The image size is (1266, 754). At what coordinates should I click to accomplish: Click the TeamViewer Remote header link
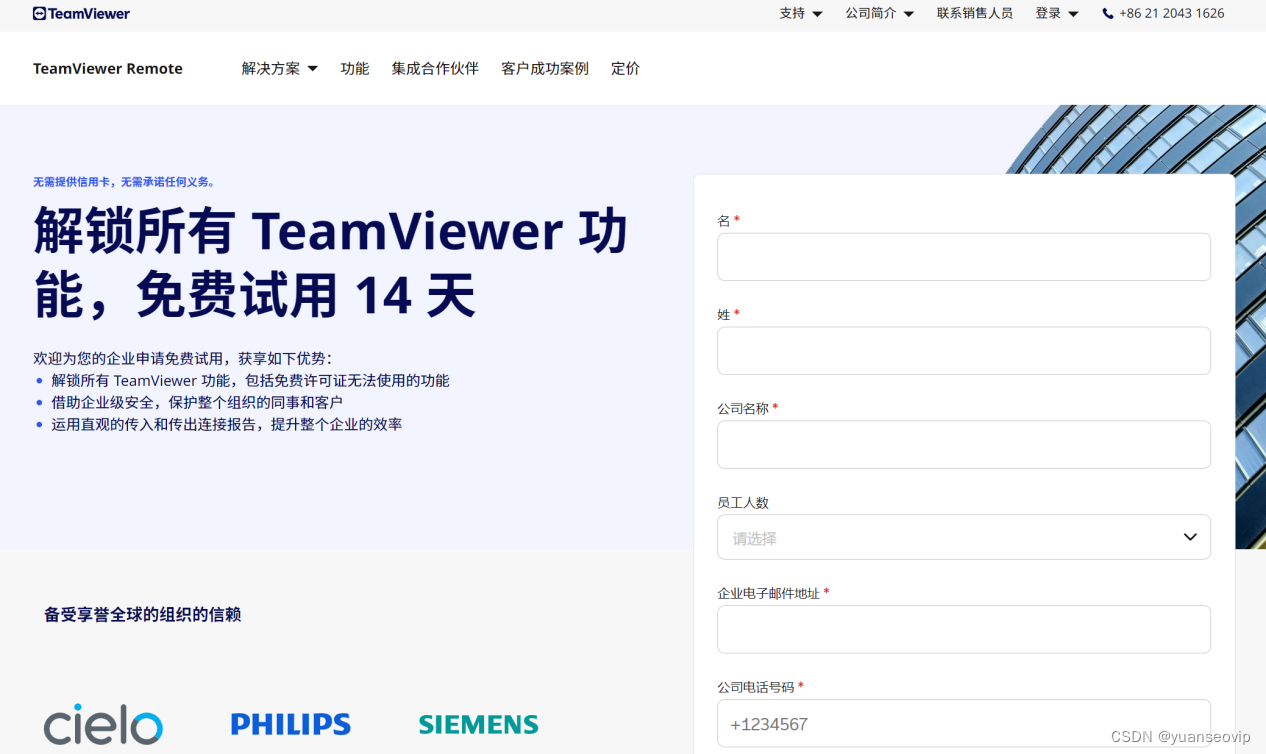pos(107,68)
